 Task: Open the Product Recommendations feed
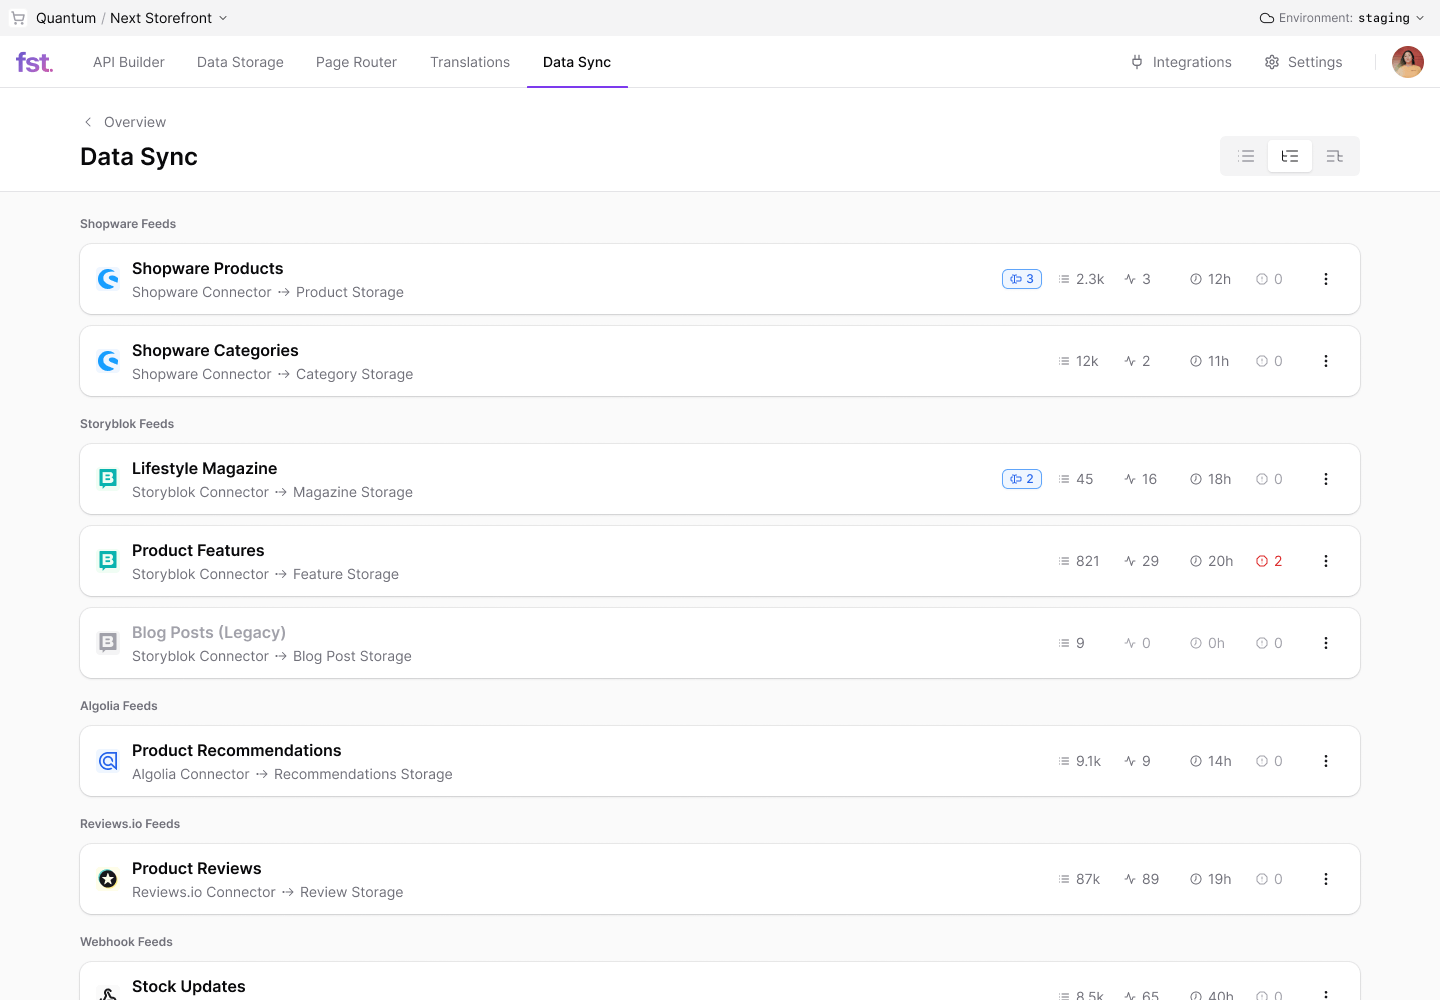(x=720, y=761)
